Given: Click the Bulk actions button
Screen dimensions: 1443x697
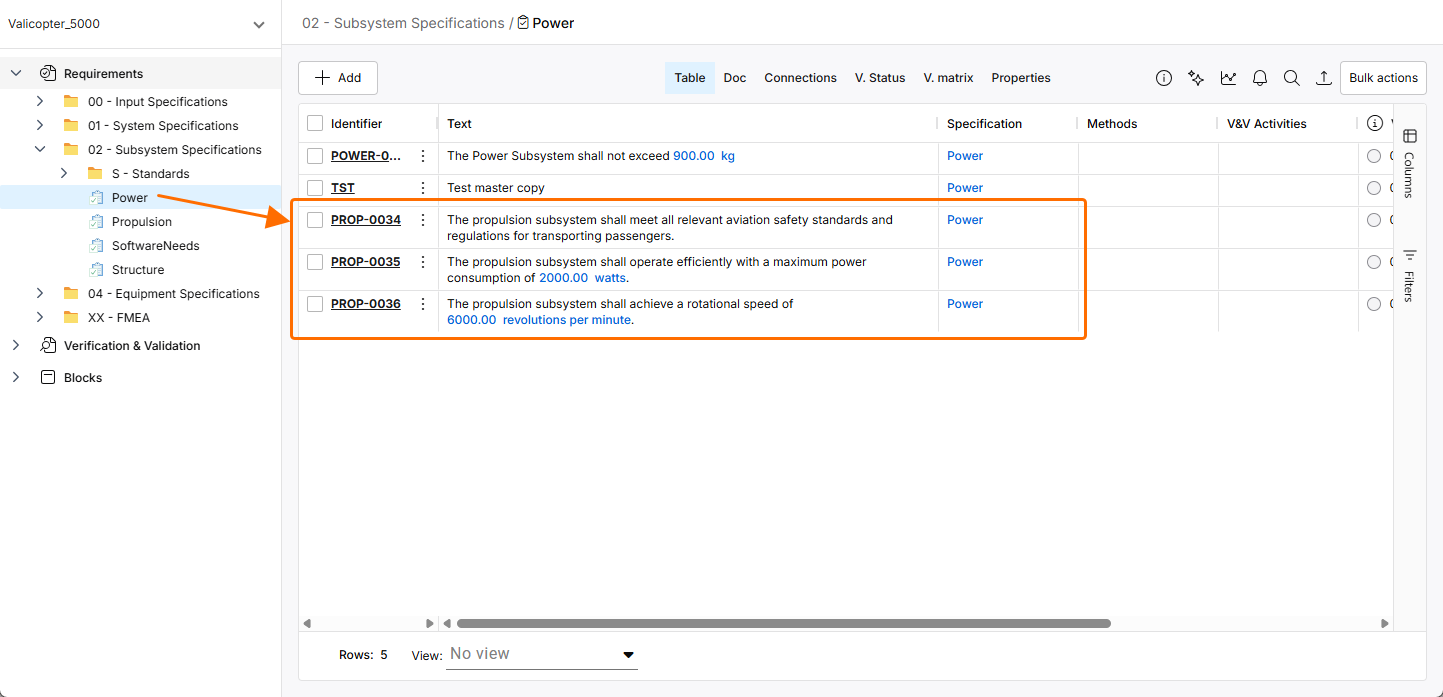Looking at the screenshot, I should 1383,78.
